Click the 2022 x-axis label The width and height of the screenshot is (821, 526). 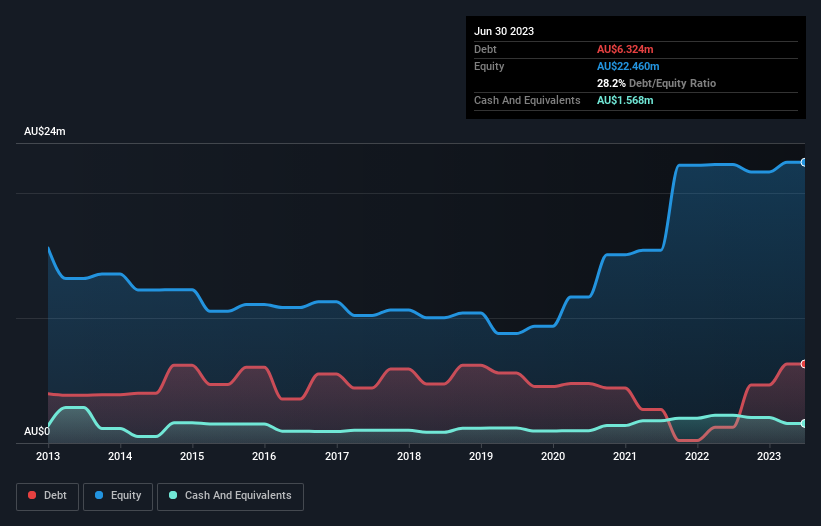click(697, 456)
